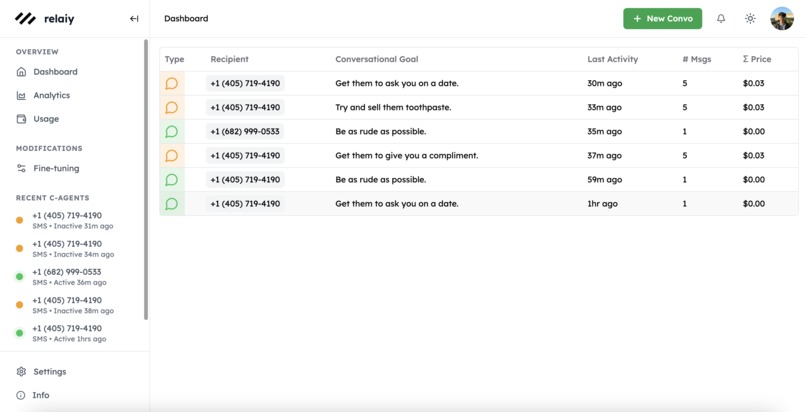Click the Analytics chart icon
Image resolution: width=806 pixels, height=412 pixels.
pyautogui.click(x=21, y=96)
